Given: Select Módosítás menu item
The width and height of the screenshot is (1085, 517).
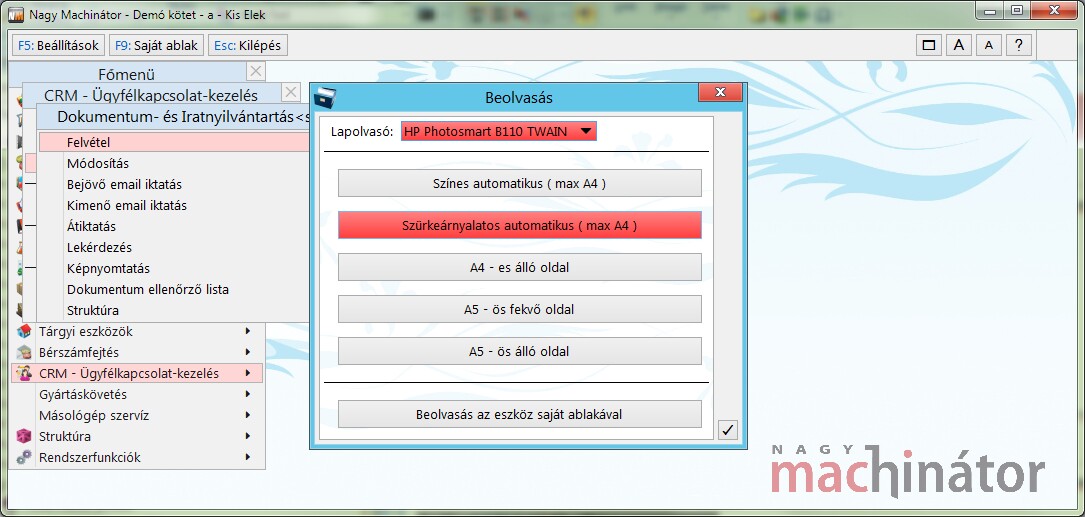Looking at the screenshot, I should [174, 163].
